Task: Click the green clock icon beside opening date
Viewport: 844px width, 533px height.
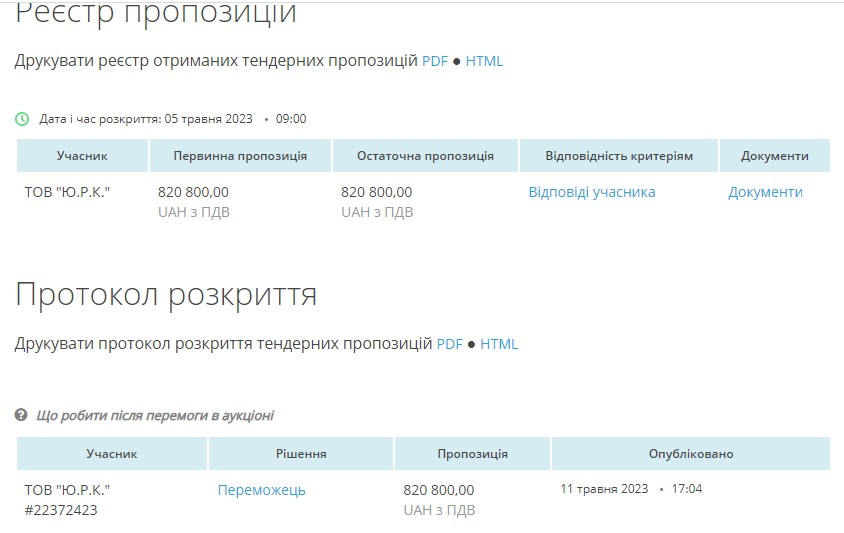Action: [22, 119]
